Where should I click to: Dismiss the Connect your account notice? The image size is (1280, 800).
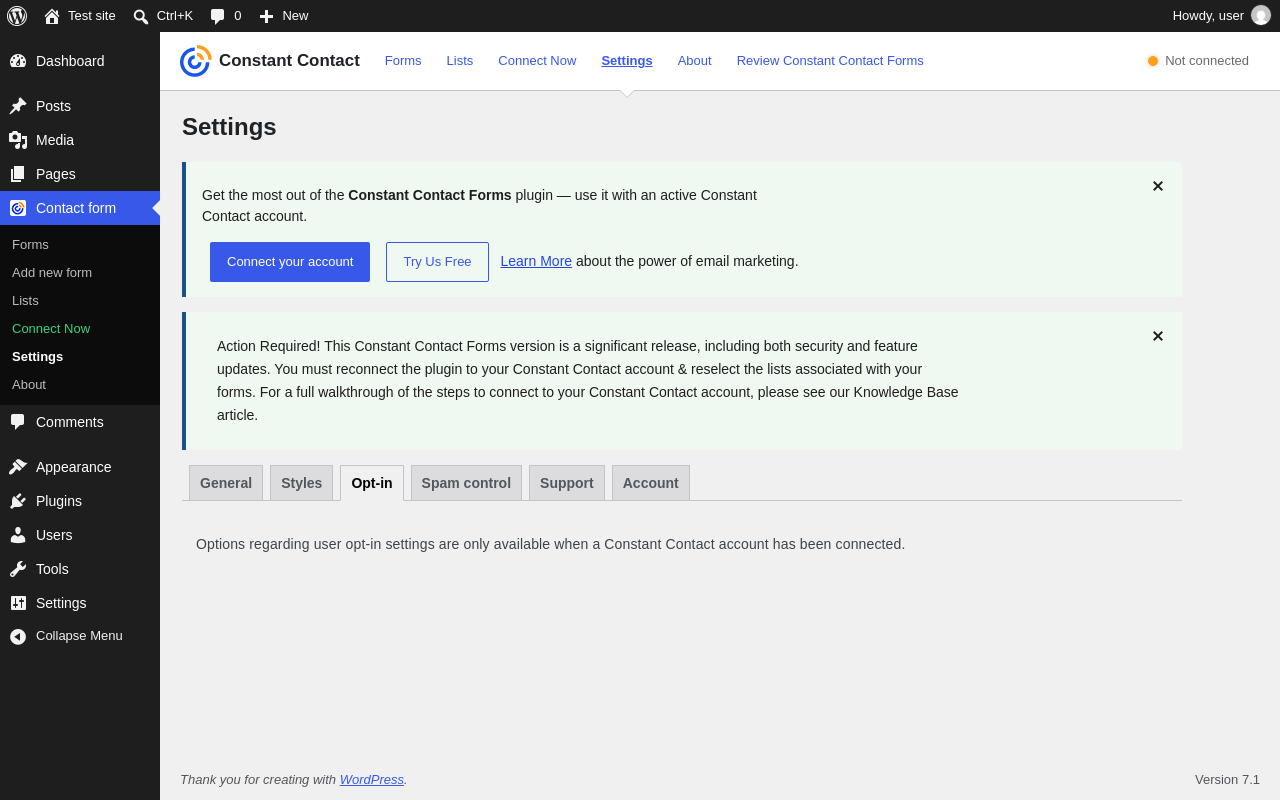tap(1158, 186)
